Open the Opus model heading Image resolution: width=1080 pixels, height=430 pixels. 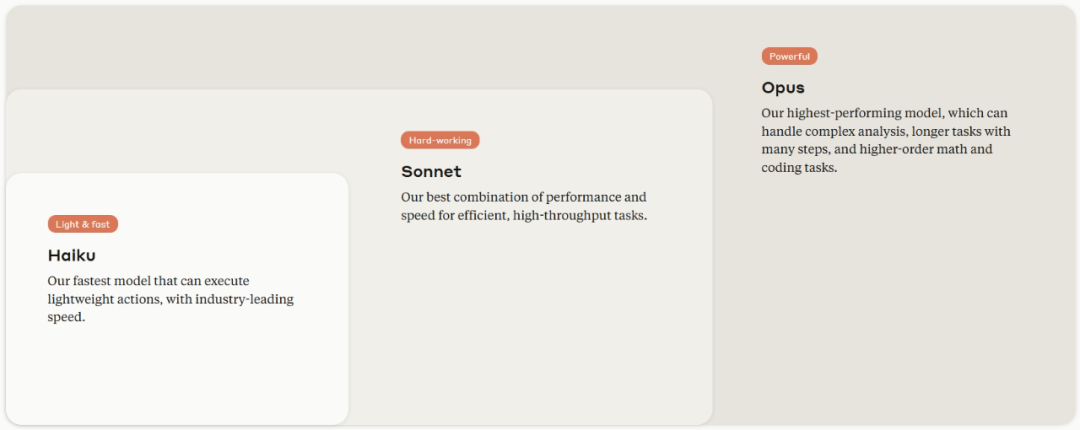point(783,88)
